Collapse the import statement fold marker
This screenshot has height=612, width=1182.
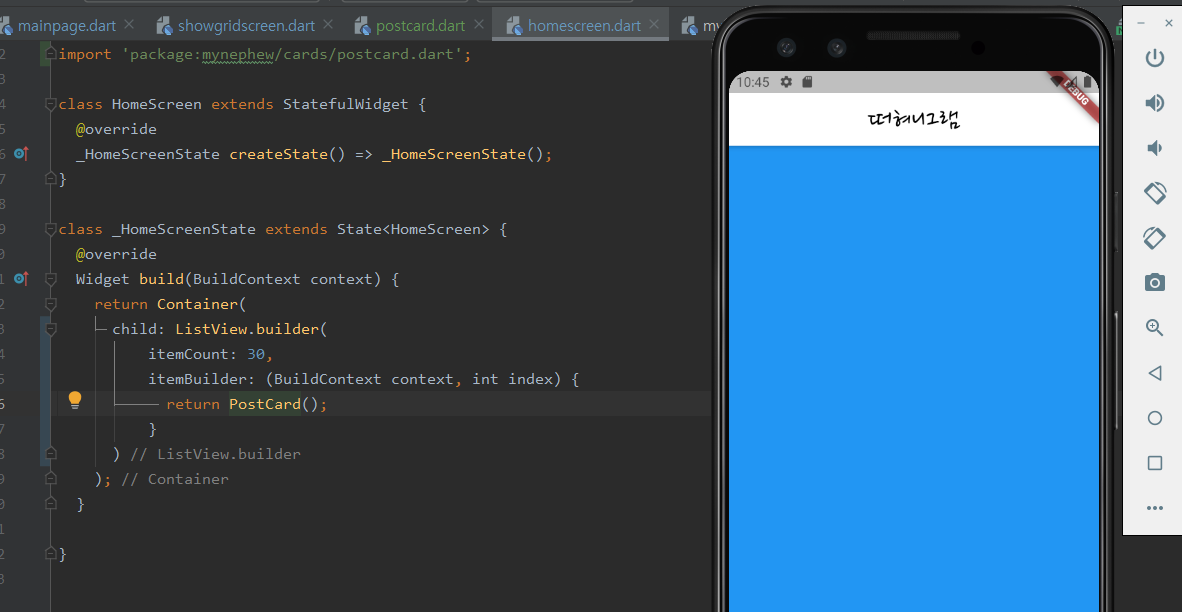pyautogui.click(x=51, y=54)
